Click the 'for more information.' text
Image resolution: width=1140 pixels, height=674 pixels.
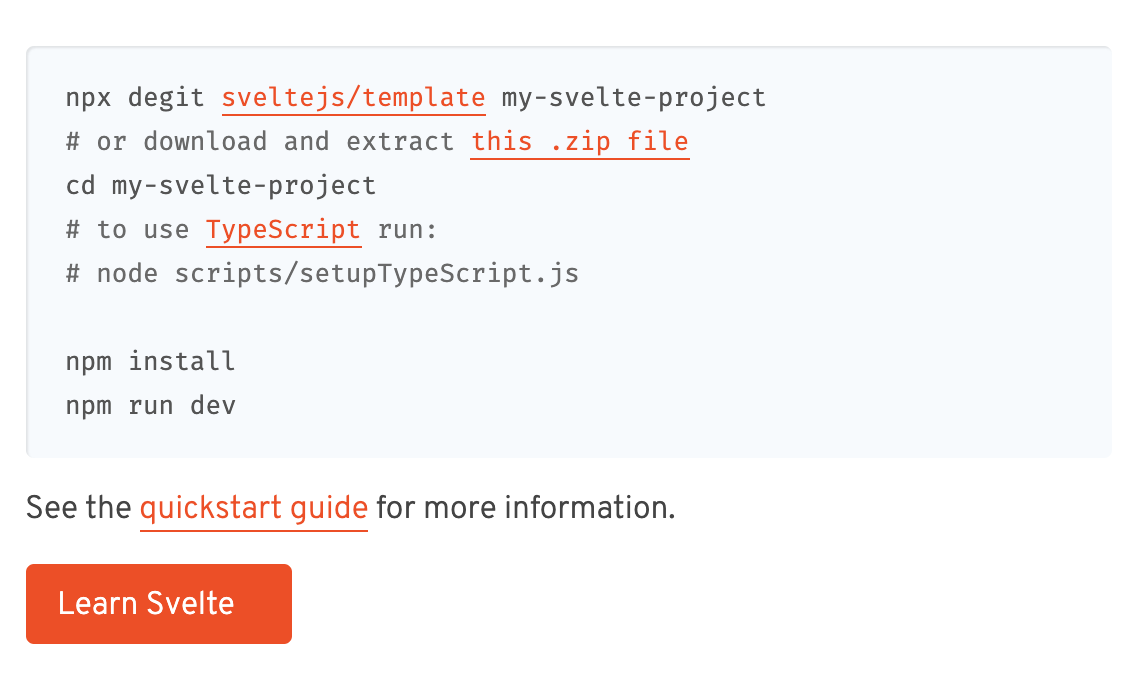click(x=526, y=508)
